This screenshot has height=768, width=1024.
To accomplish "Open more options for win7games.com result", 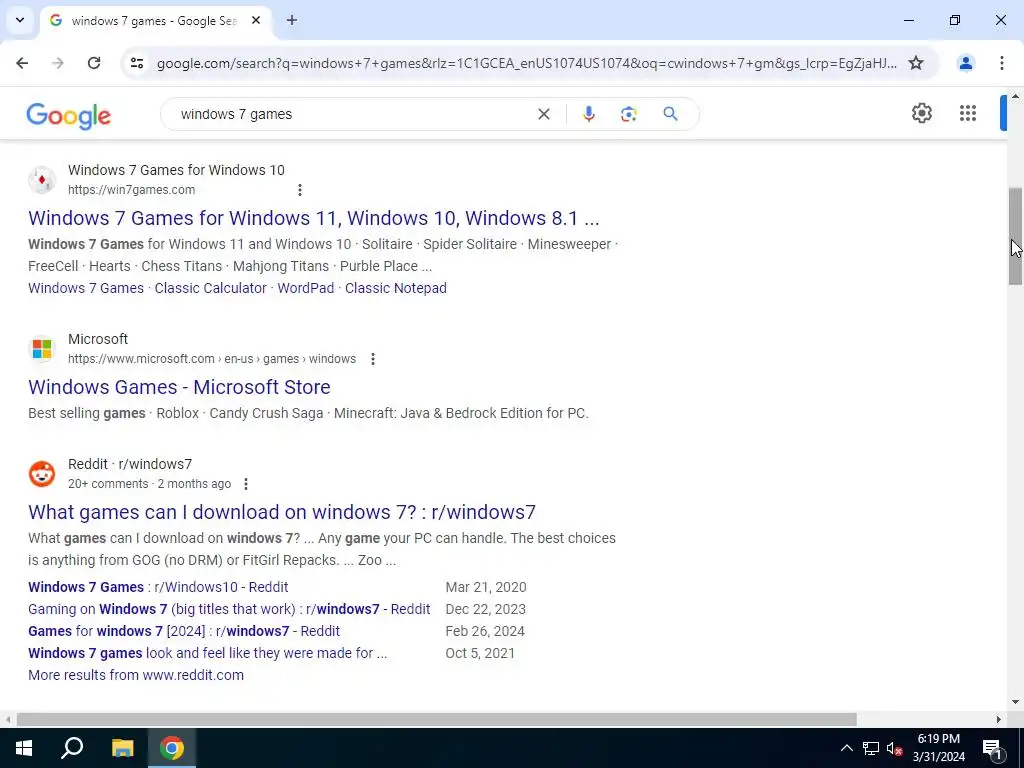I will pyautogui.click(x=300, y=190).
